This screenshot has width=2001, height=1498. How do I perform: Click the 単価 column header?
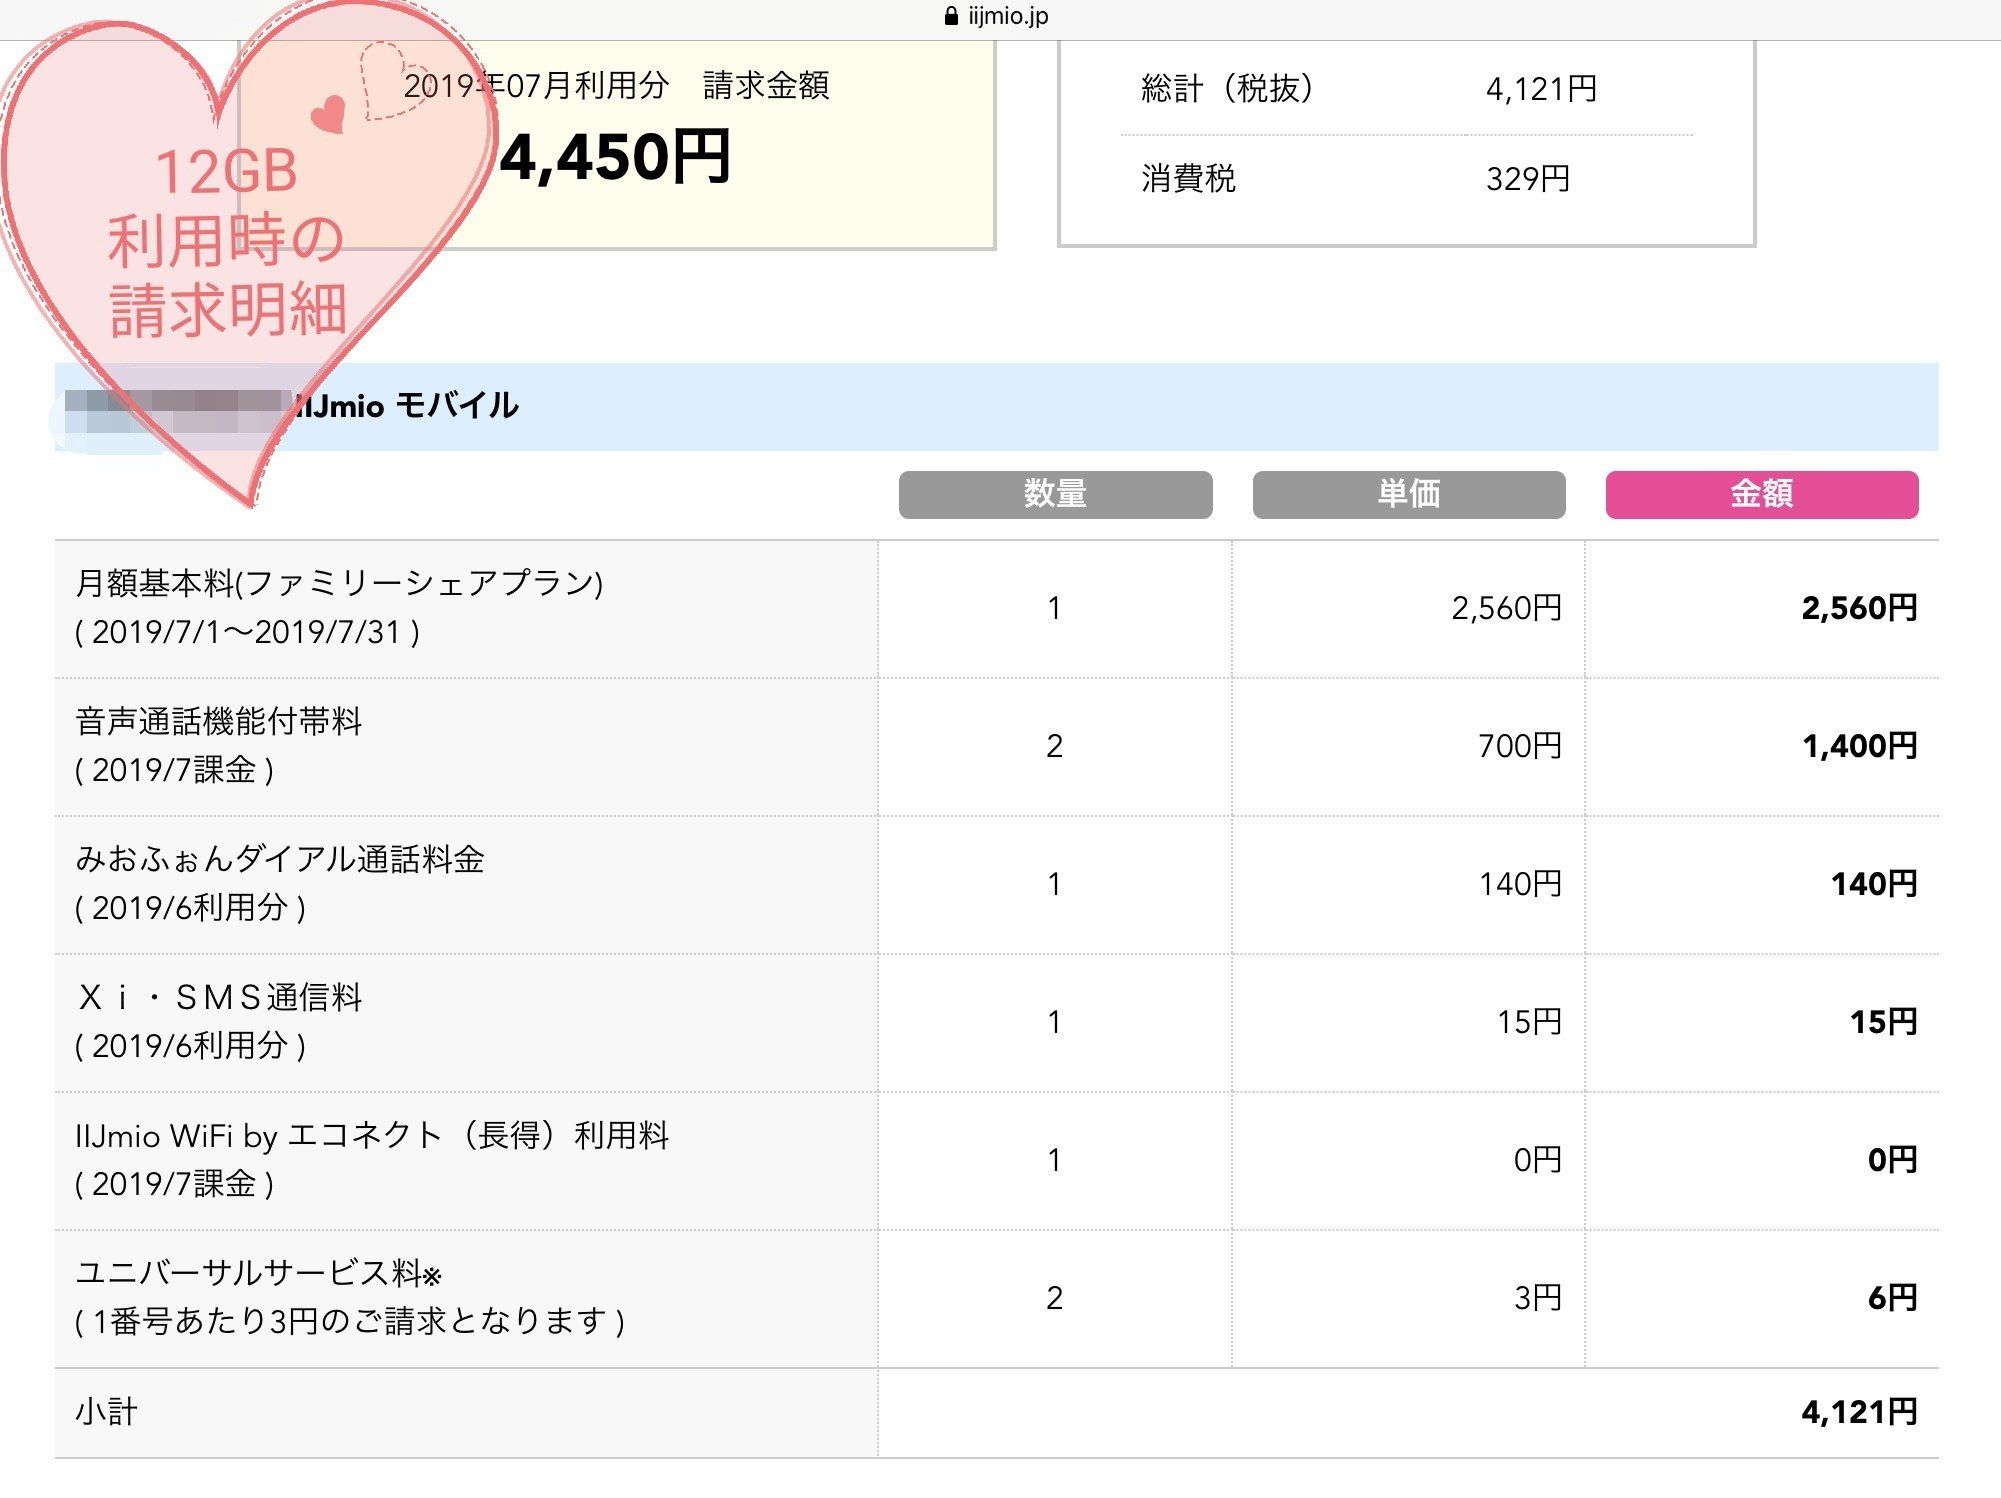(1408, 494)
